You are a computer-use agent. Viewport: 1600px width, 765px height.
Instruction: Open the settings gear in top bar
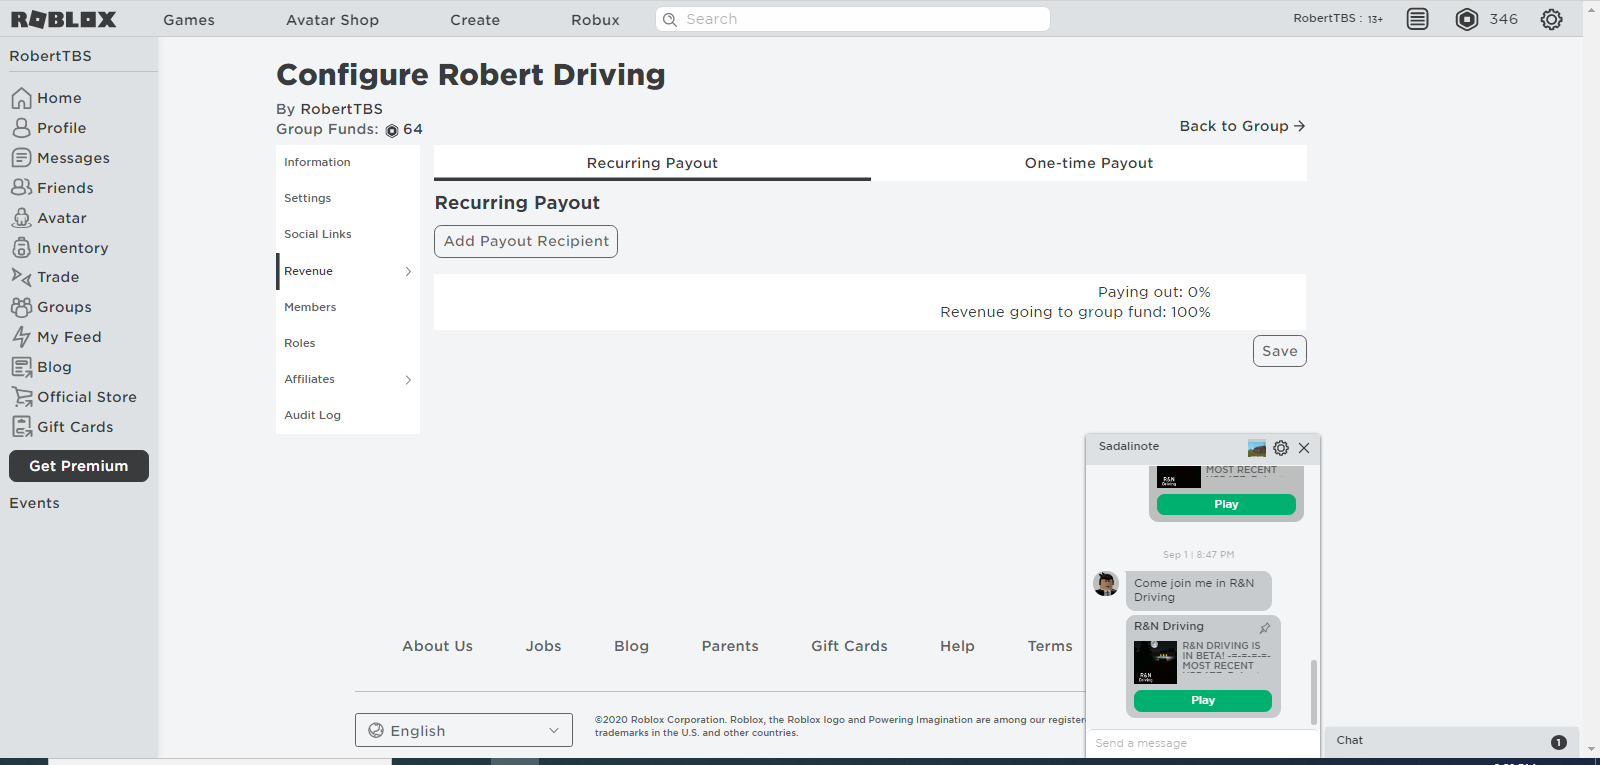1551,19
